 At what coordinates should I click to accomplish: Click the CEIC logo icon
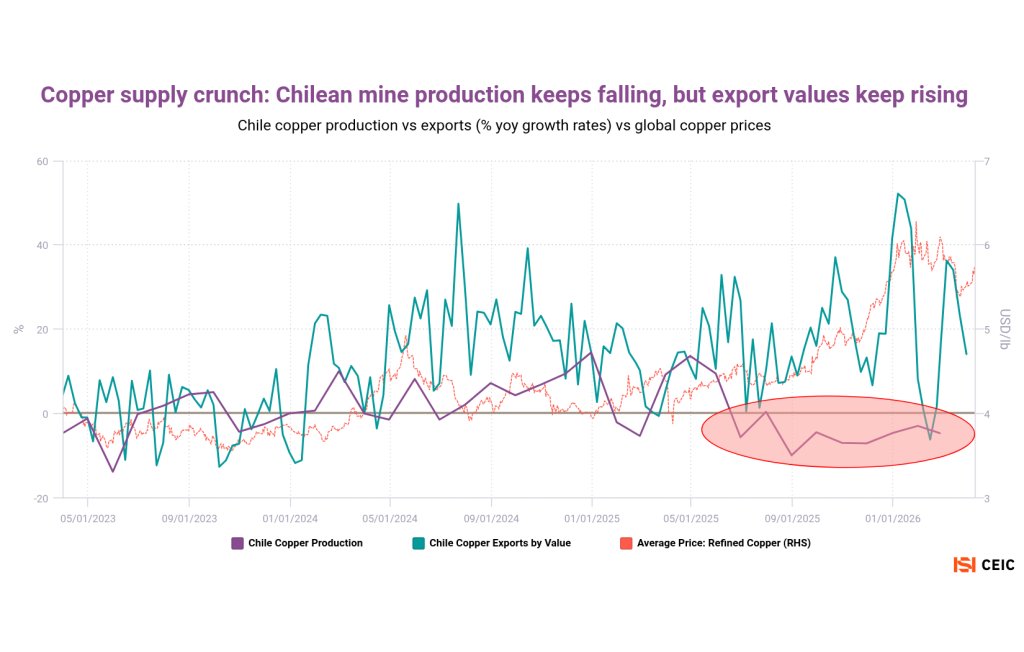click(964, 565)
